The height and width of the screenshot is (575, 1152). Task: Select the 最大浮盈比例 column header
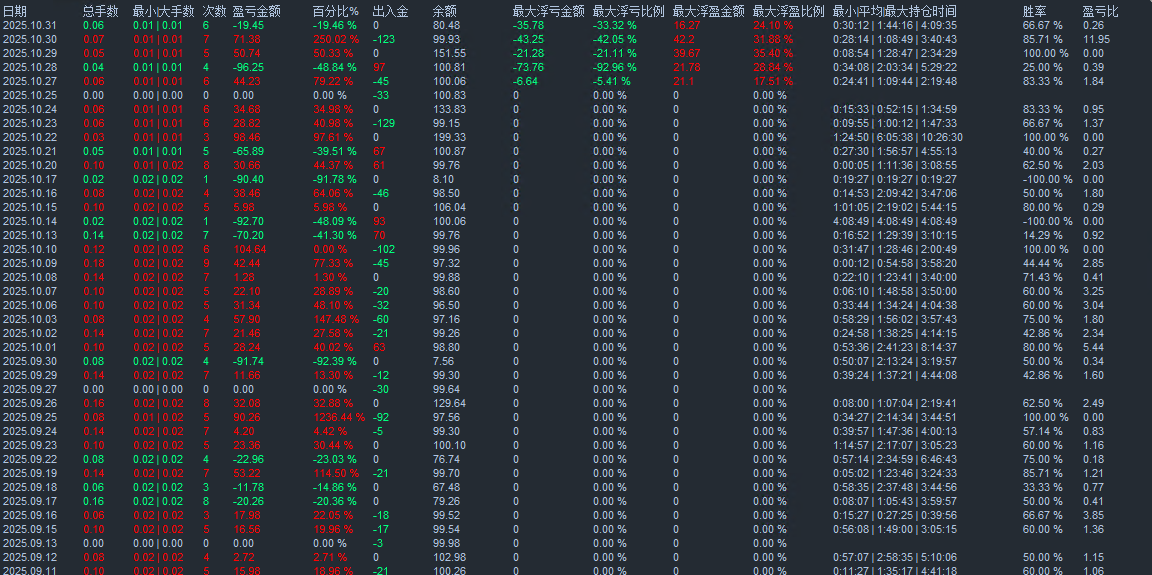click(x=789, y=11)
